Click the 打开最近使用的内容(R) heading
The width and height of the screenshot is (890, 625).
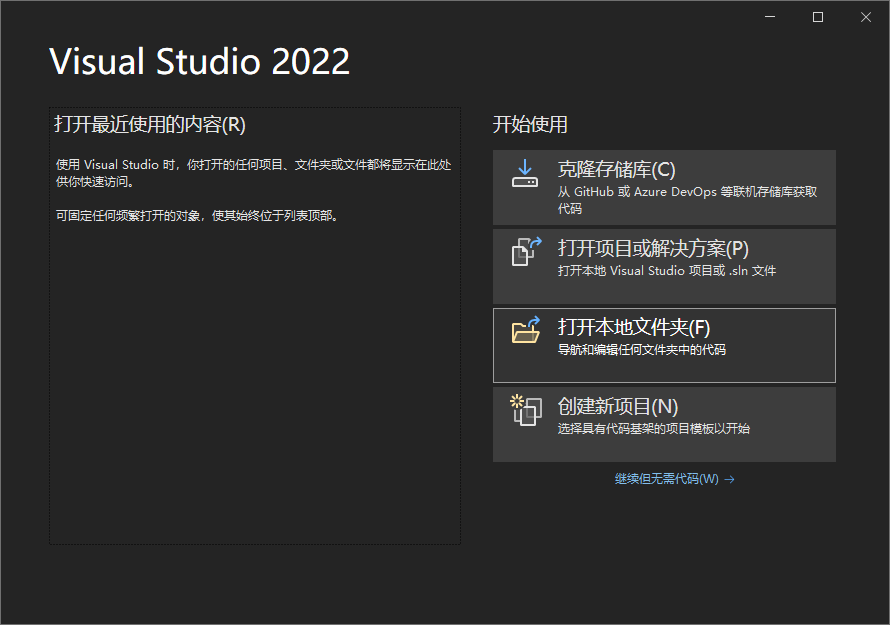point(150,124)
